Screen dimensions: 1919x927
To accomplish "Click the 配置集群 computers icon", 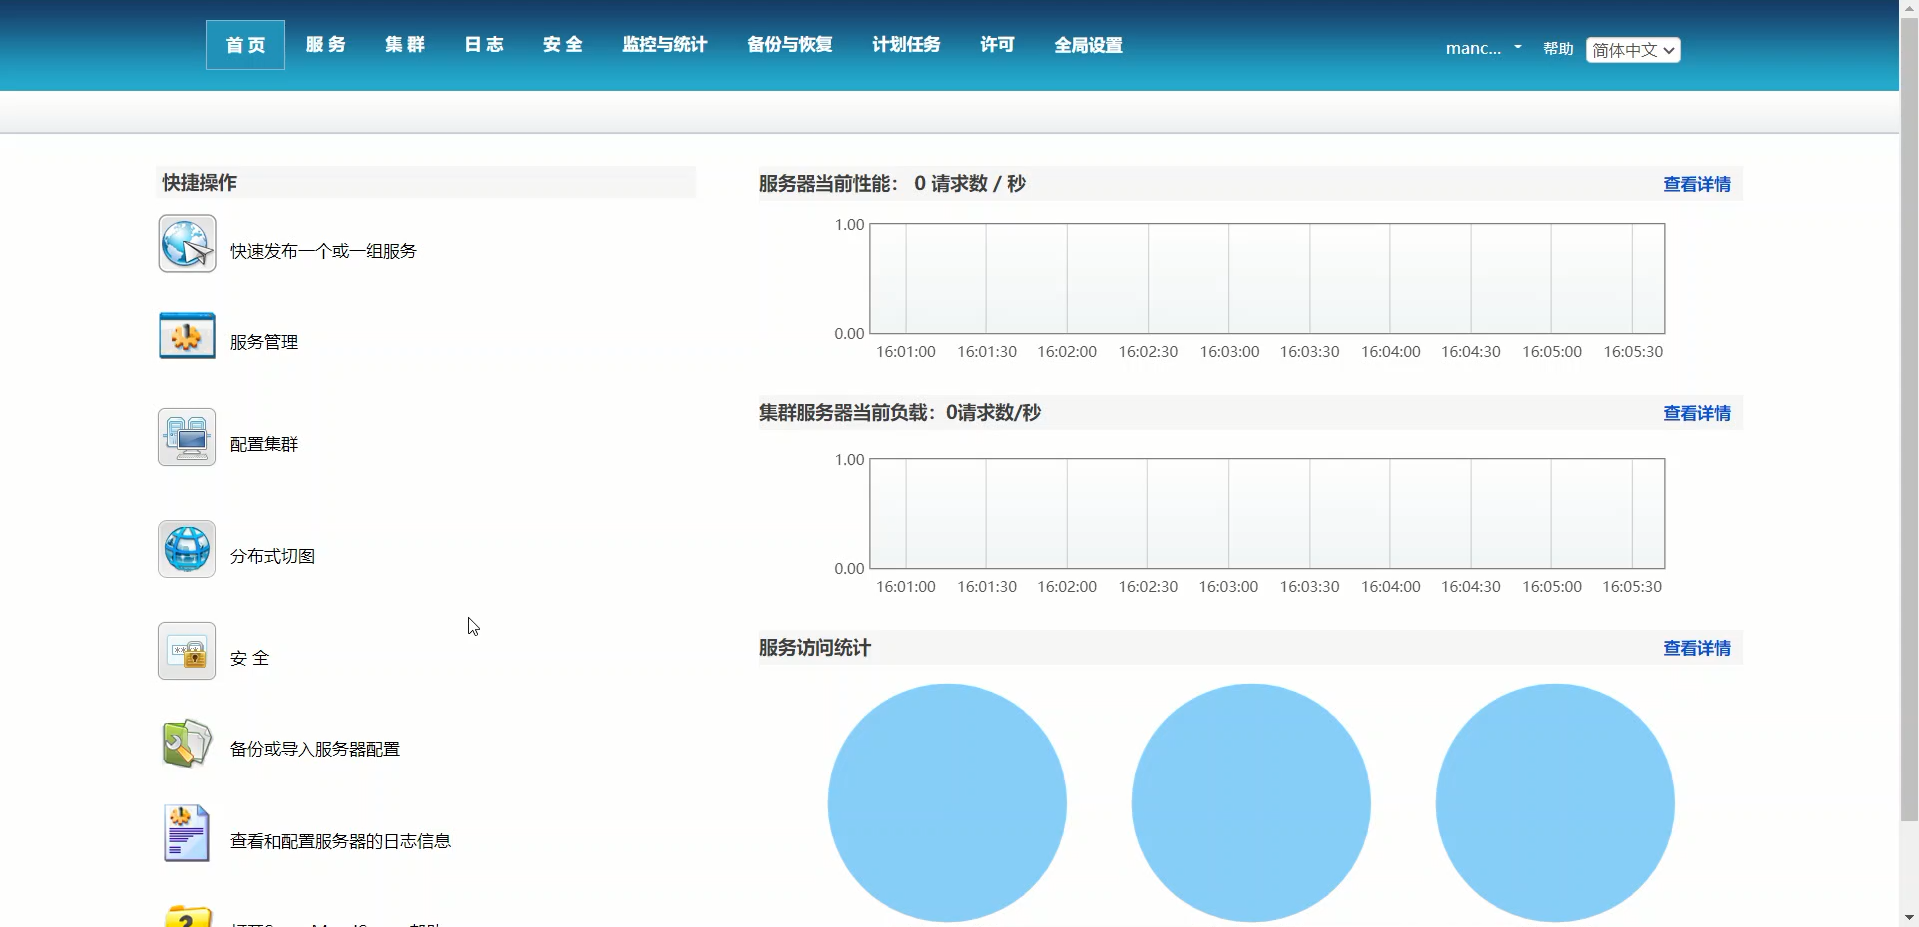I will [x=186, y=437].
